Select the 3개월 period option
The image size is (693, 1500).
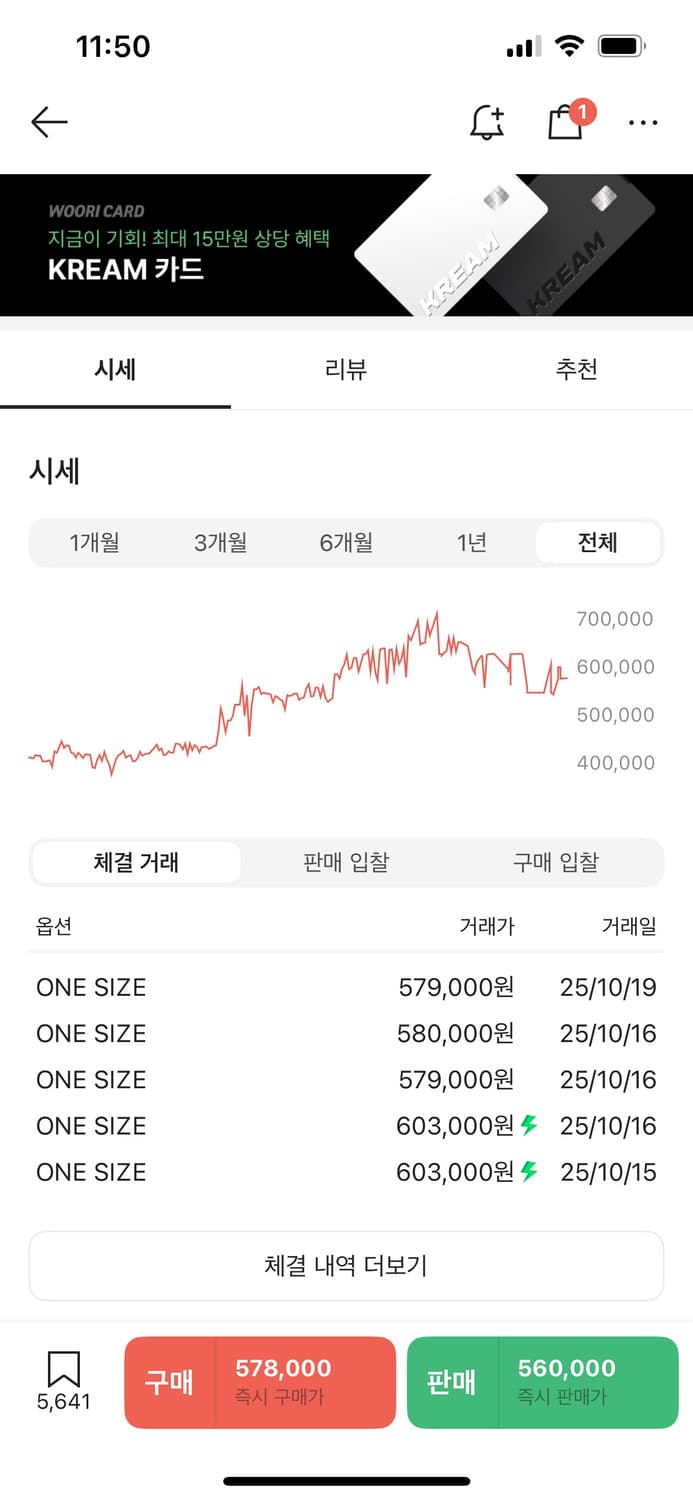pos(220,543)
